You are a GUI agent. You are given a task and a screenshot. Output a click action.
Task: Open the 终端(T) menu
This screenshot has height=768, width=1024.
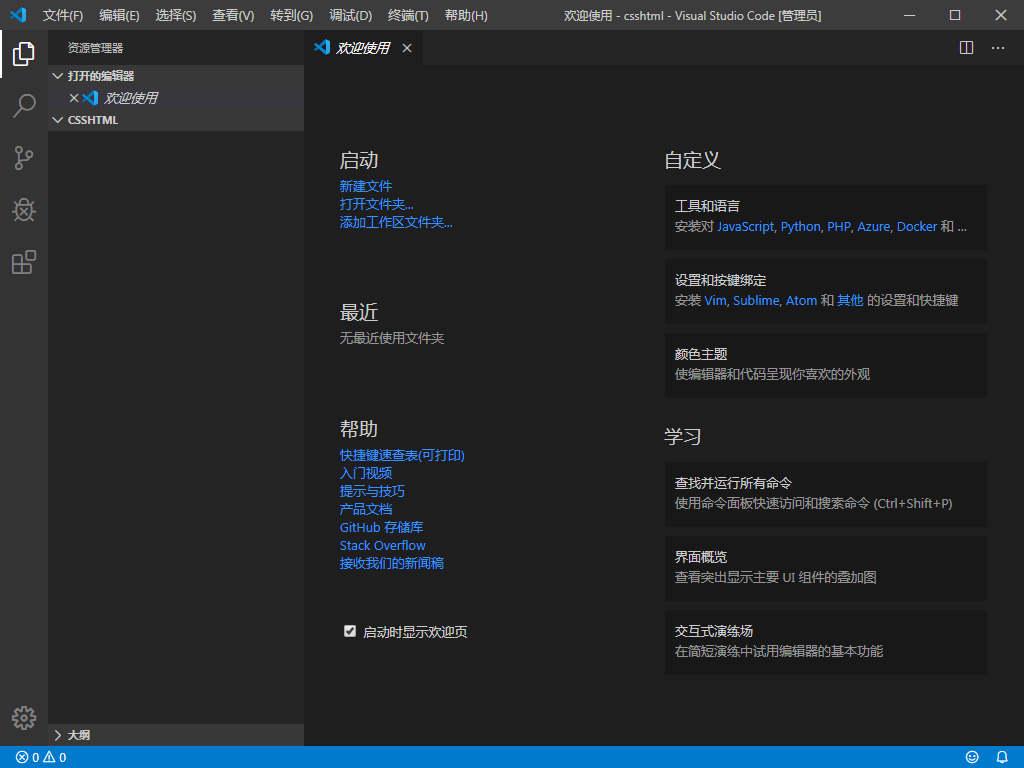pos(408,16)
